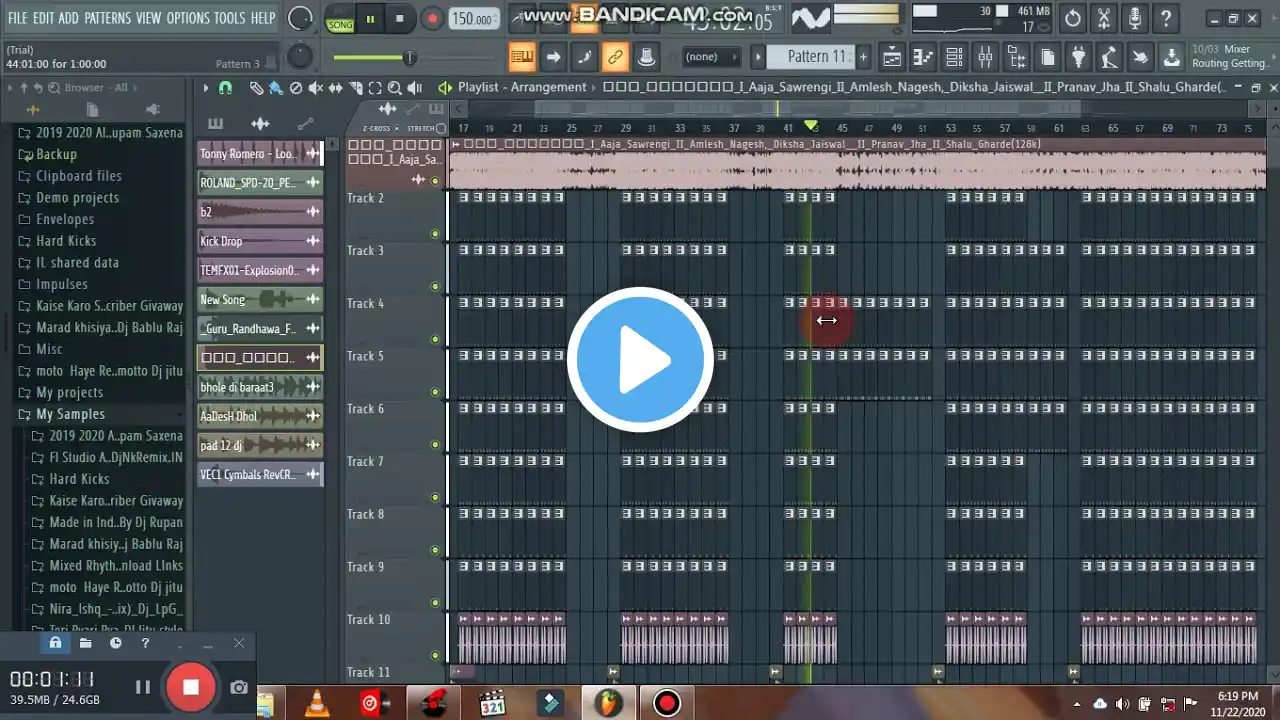Select the Mute tool in Playlist toolbar
This screenshot has height=720, width=1280.
point(316,88)
